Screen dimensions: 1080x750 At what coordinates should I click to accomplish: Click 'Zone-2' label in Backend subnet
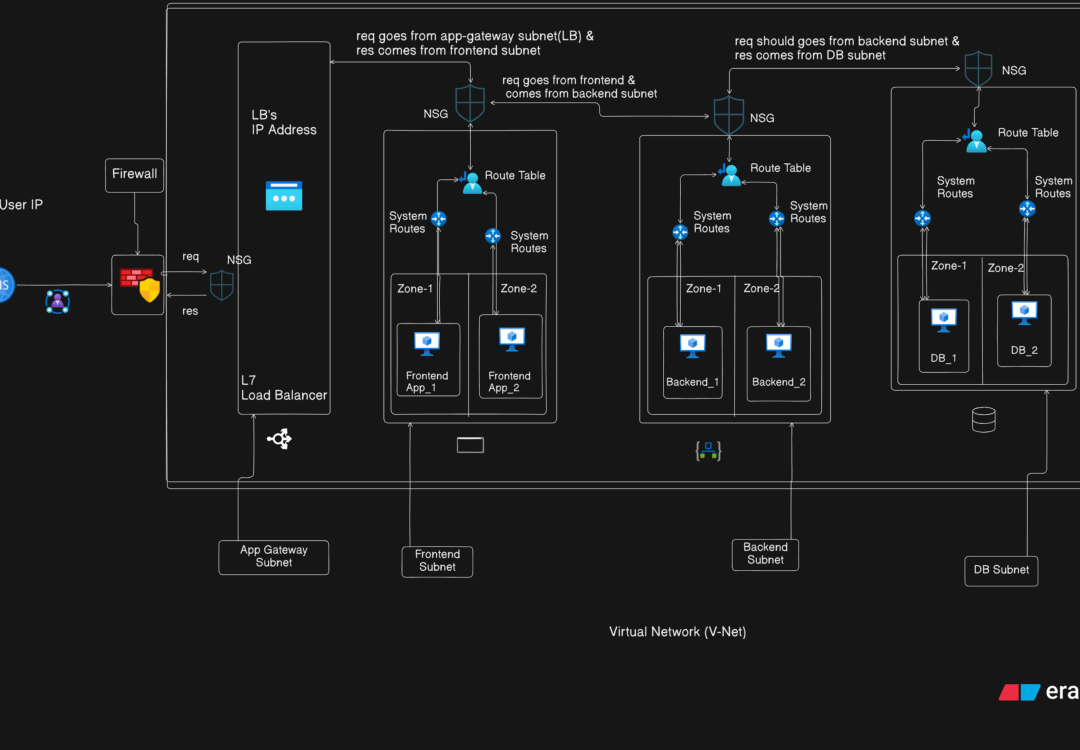[x=761, y=289]
